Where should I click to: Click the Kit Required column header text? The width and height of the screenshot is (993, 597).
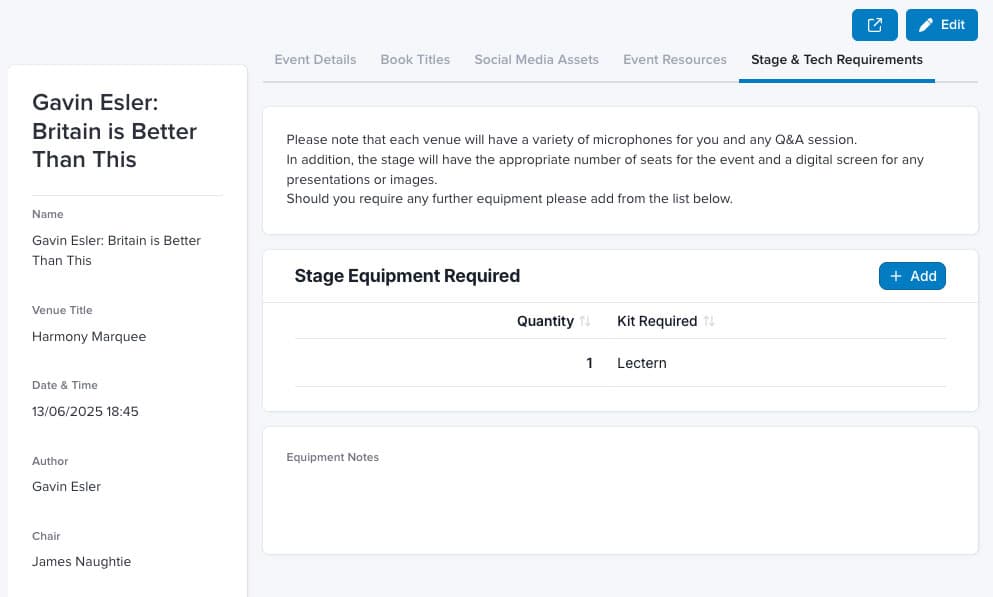click(x=657, y=321)
